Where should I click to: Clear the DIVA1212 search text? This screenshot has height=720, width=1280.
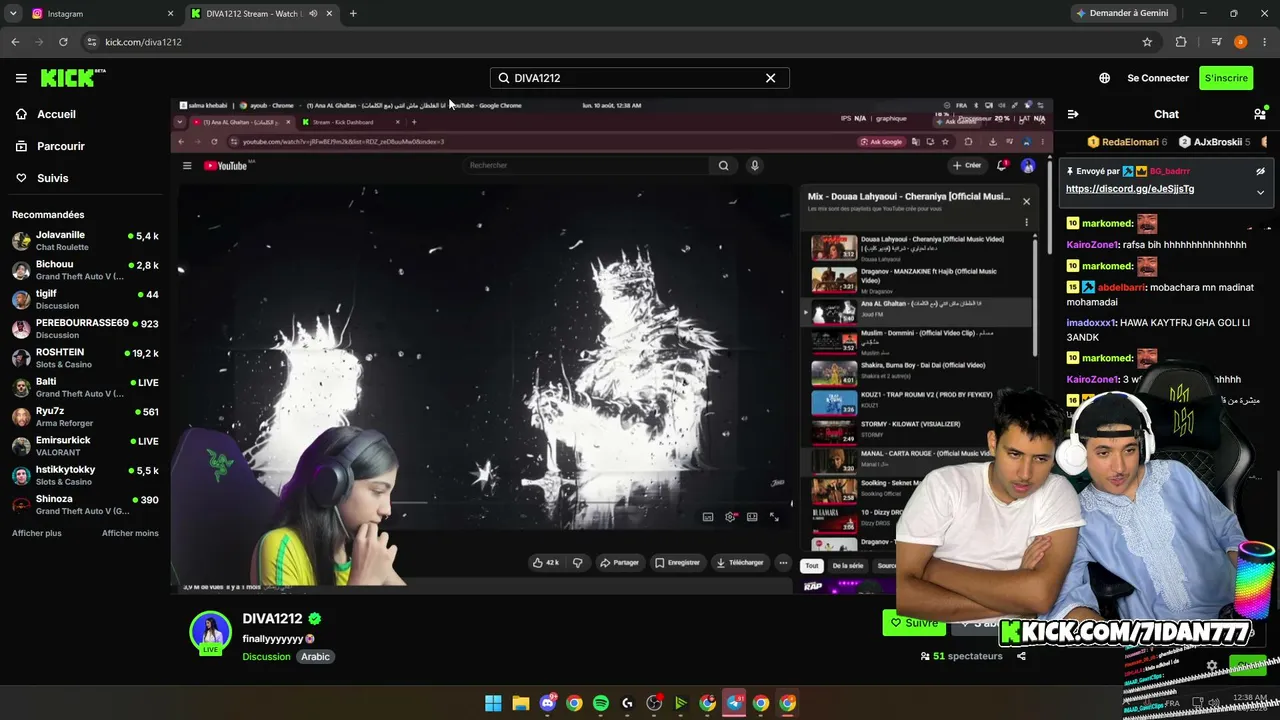(x=770, y=78)
